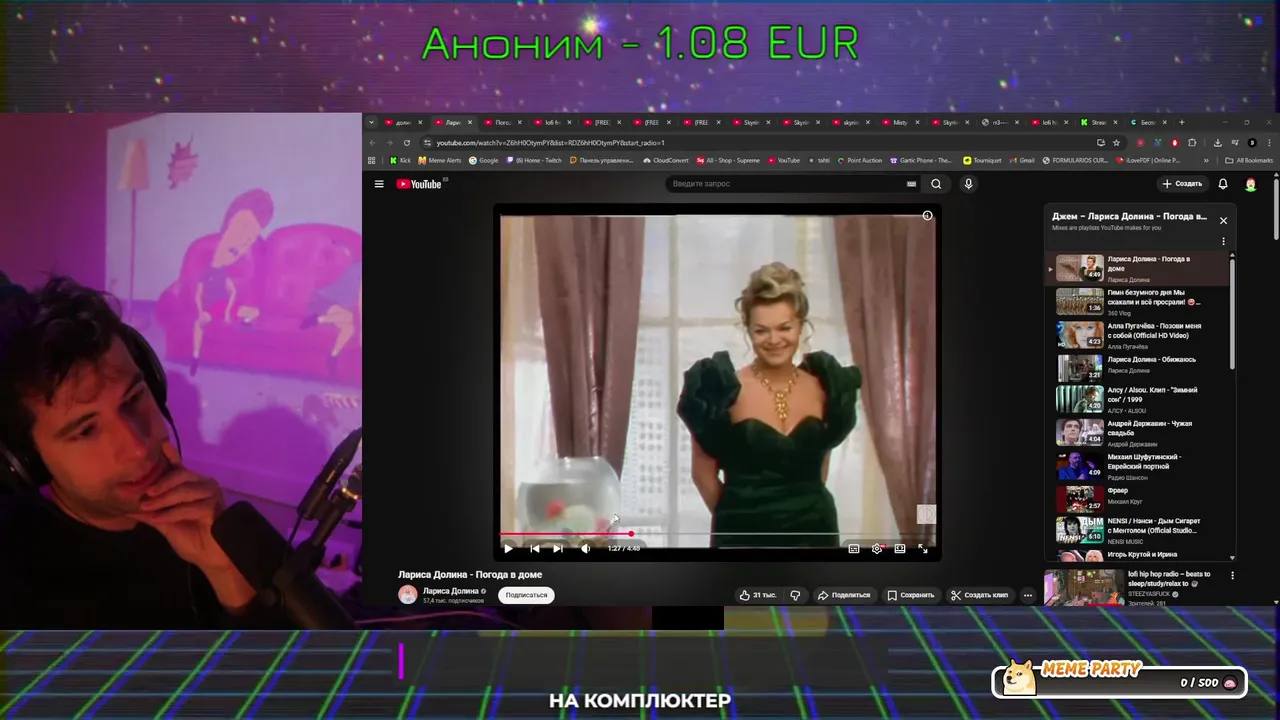Dislike the video
Screen dimensions: 1280x720
pyautogui.click(x=795, y=595)
